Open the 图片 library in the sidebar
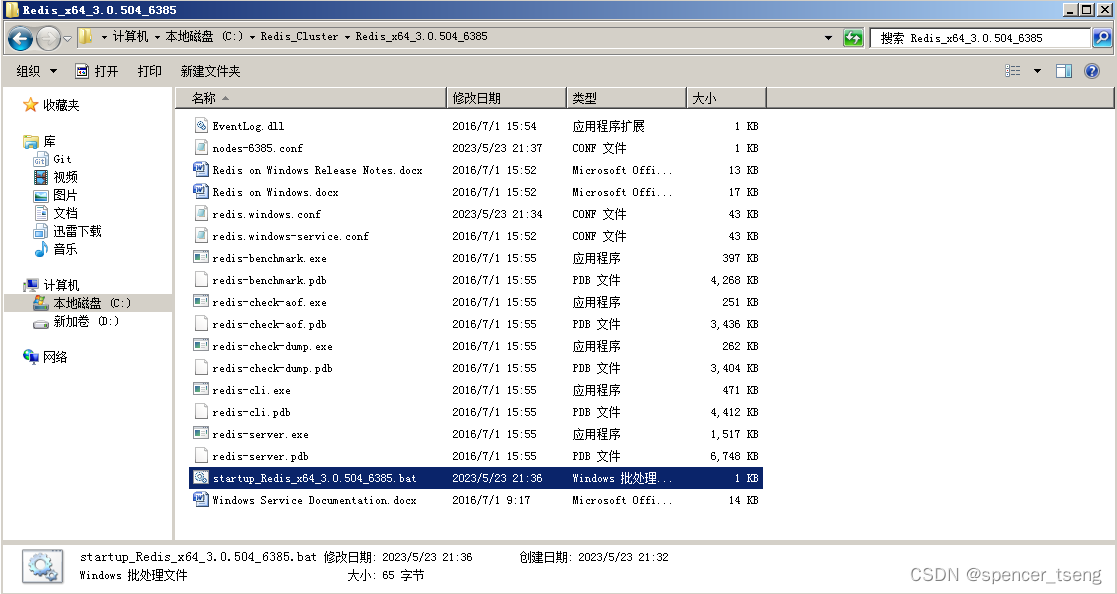 (62, 194)
